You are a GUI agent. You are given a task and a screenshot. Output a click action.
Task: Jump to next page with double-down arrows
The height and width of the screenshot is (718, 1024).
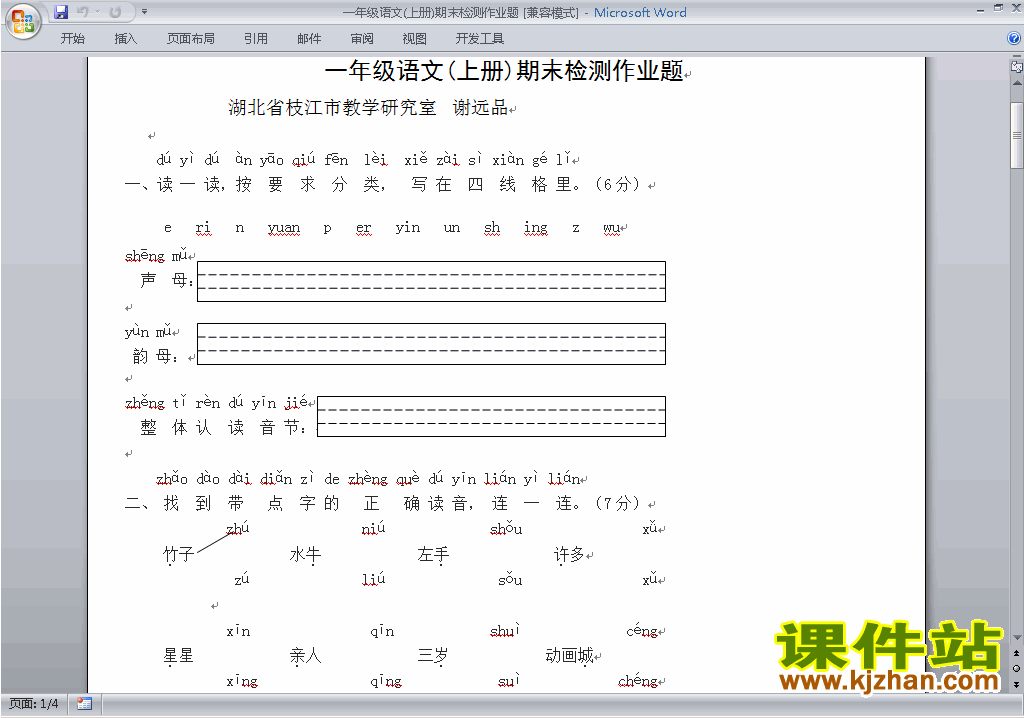[1017, 684]
